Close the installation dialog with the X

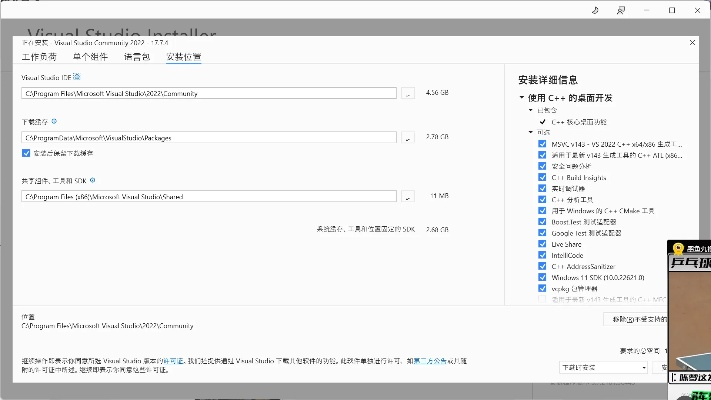point(692,43)
